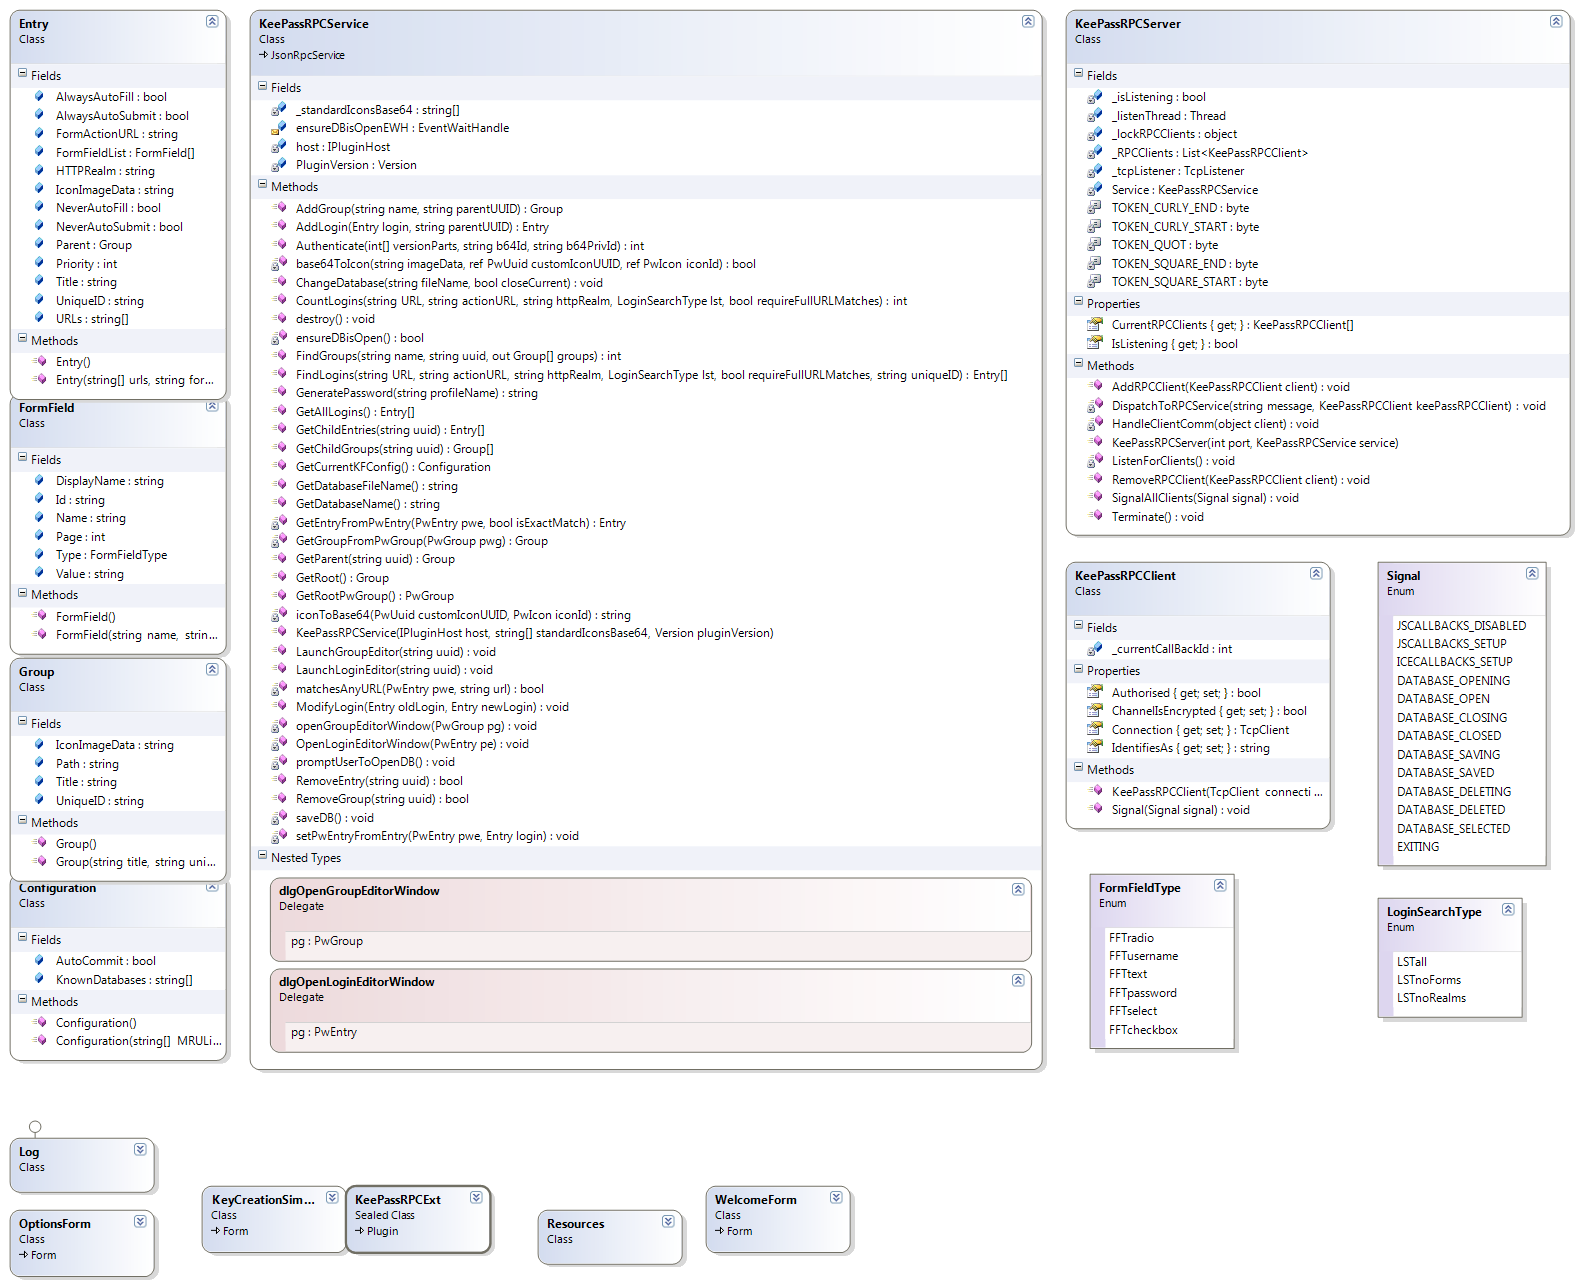The width and height of the screenshot is (1579, 1285).
Task: Select KeyCreationSim... class title
Action: [263, 1200]
